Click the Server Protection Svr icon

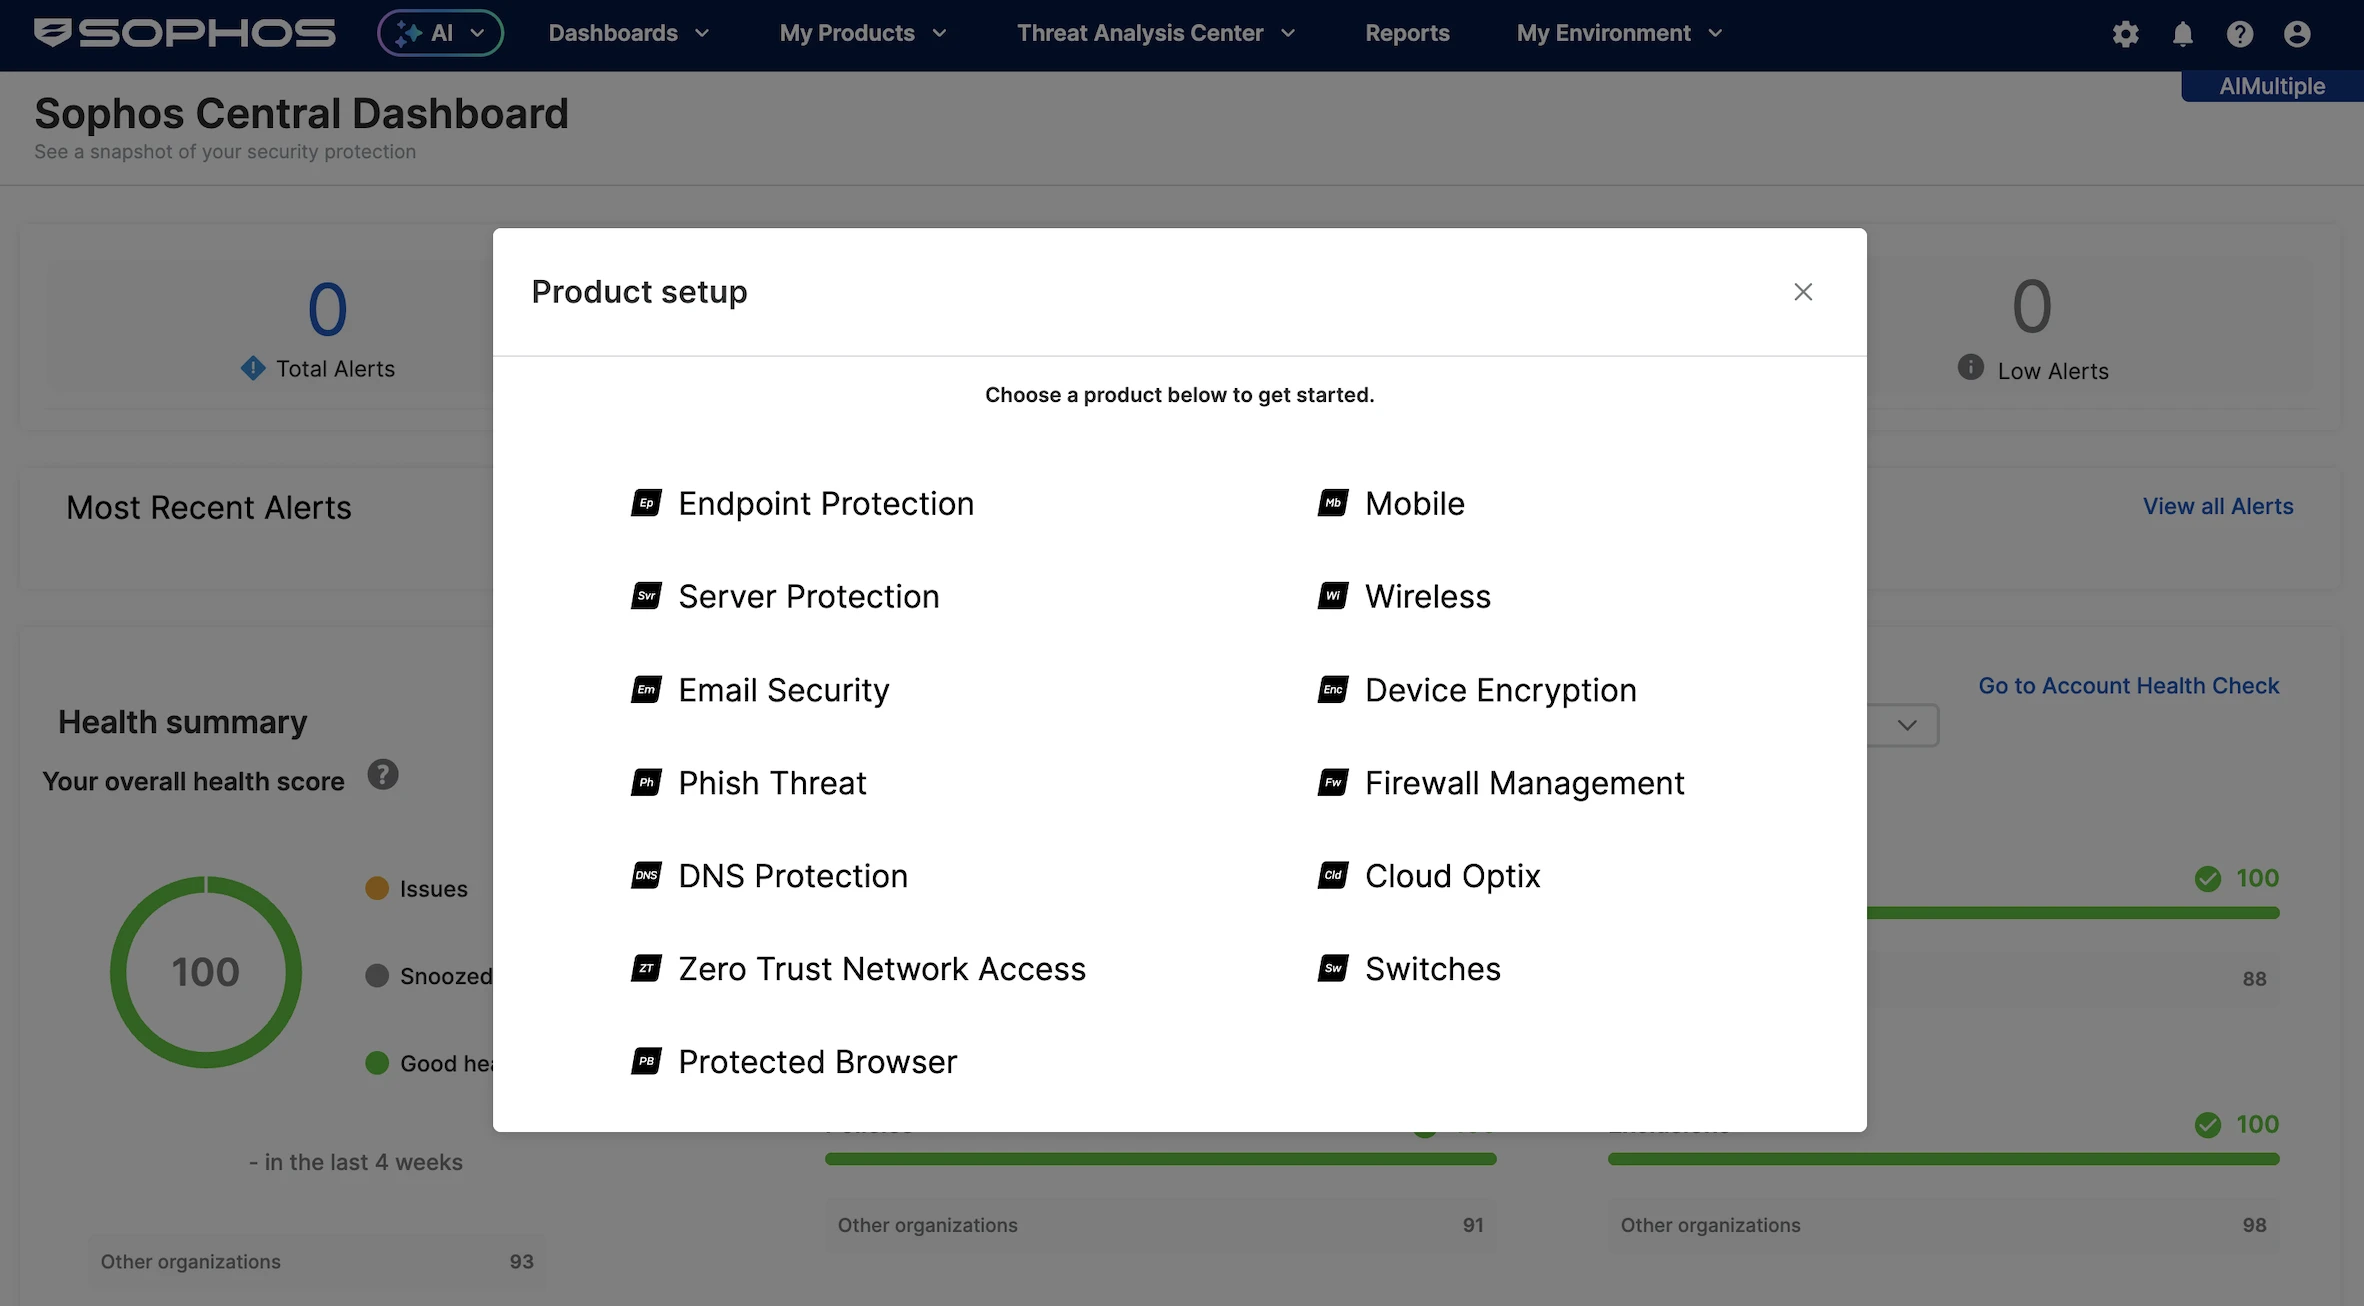[646, 596]
